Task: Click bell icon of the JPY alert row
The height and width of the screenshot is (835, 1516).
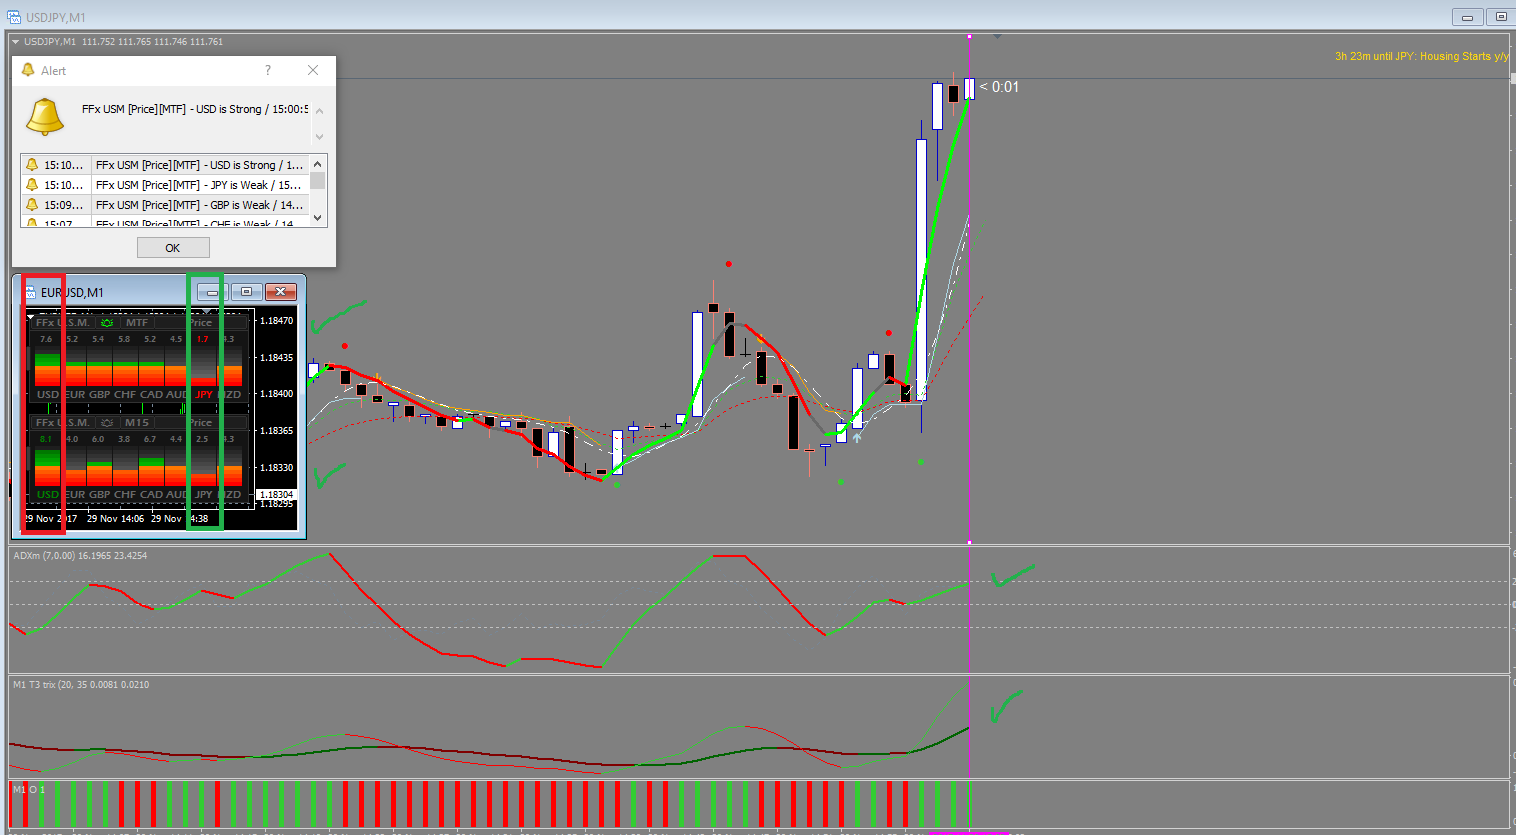Action: (32, 185)
